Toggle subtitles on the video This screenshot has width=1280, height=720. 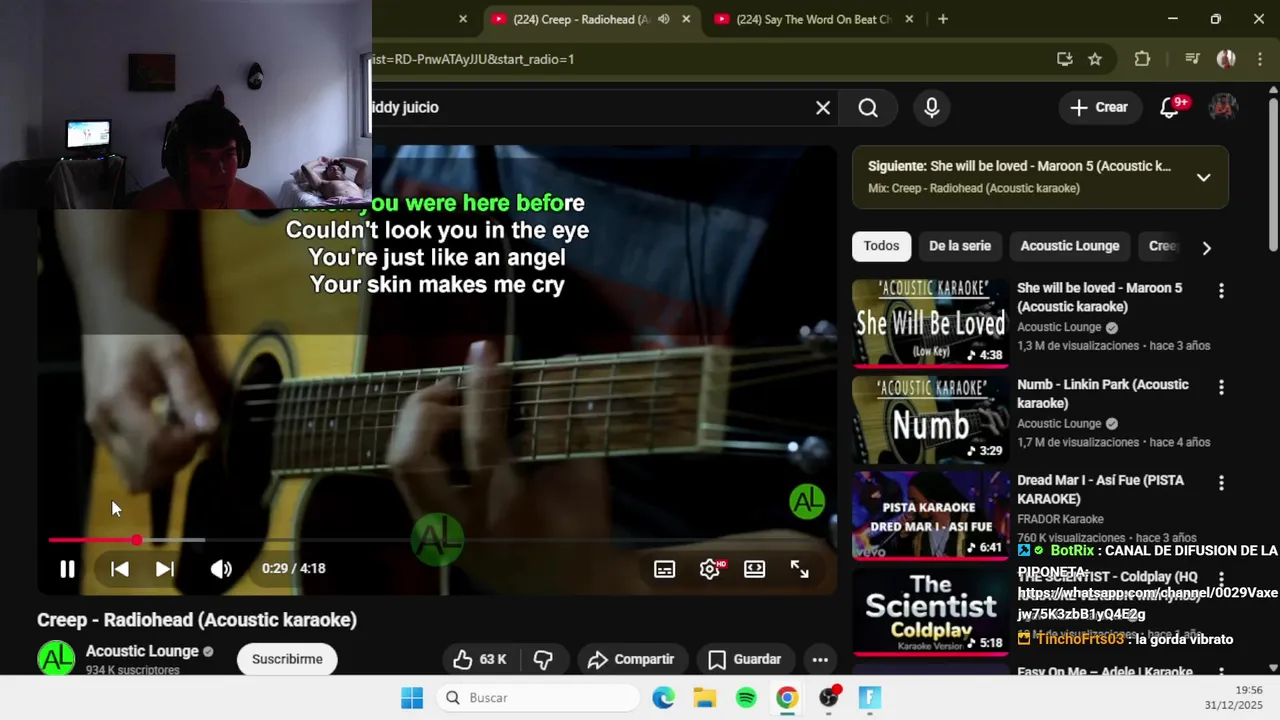(664, 569)
